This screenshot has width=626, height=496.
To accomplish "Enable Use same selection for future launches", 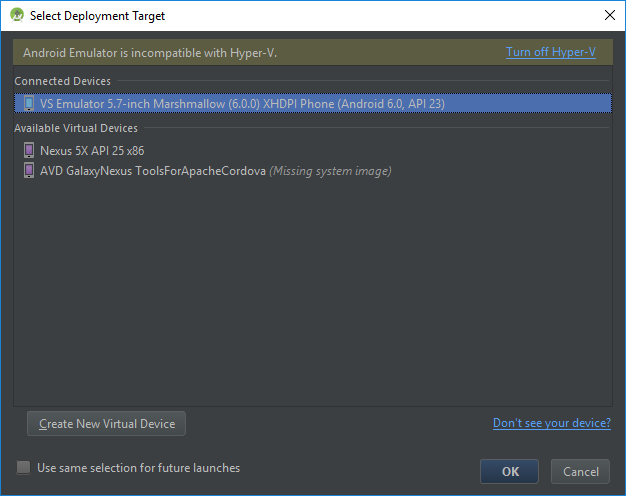I will (23, 467).
